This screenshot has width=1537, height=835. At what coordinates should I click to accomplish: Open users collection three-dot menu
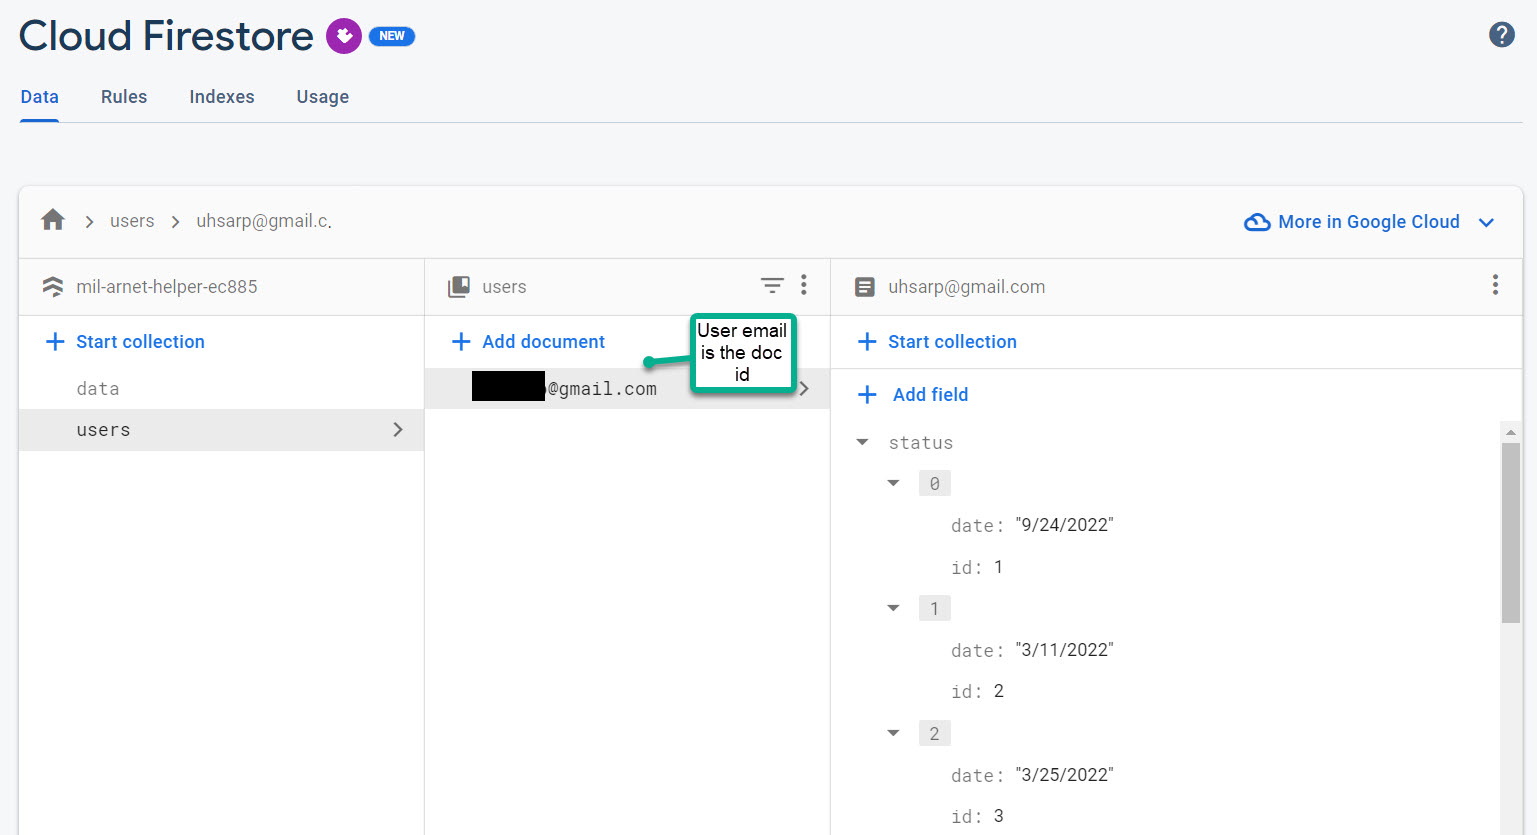(803, 286)
